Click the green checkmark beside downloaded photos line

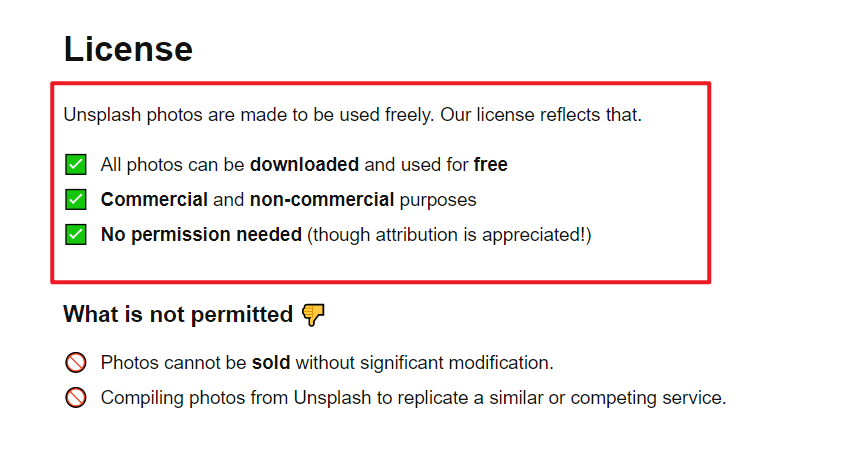75,164
